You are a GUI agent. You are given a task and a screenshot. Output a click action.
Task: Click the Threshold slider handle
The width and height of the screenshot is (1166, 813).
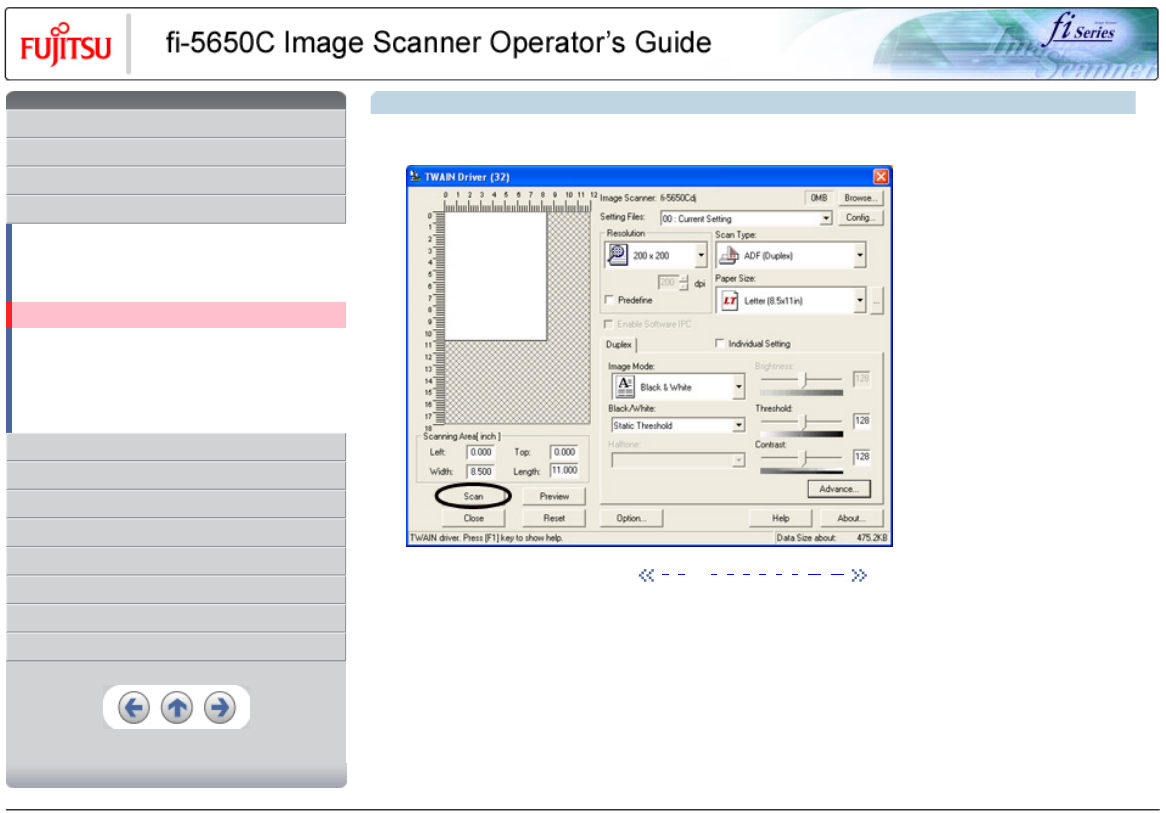[803, 422]
